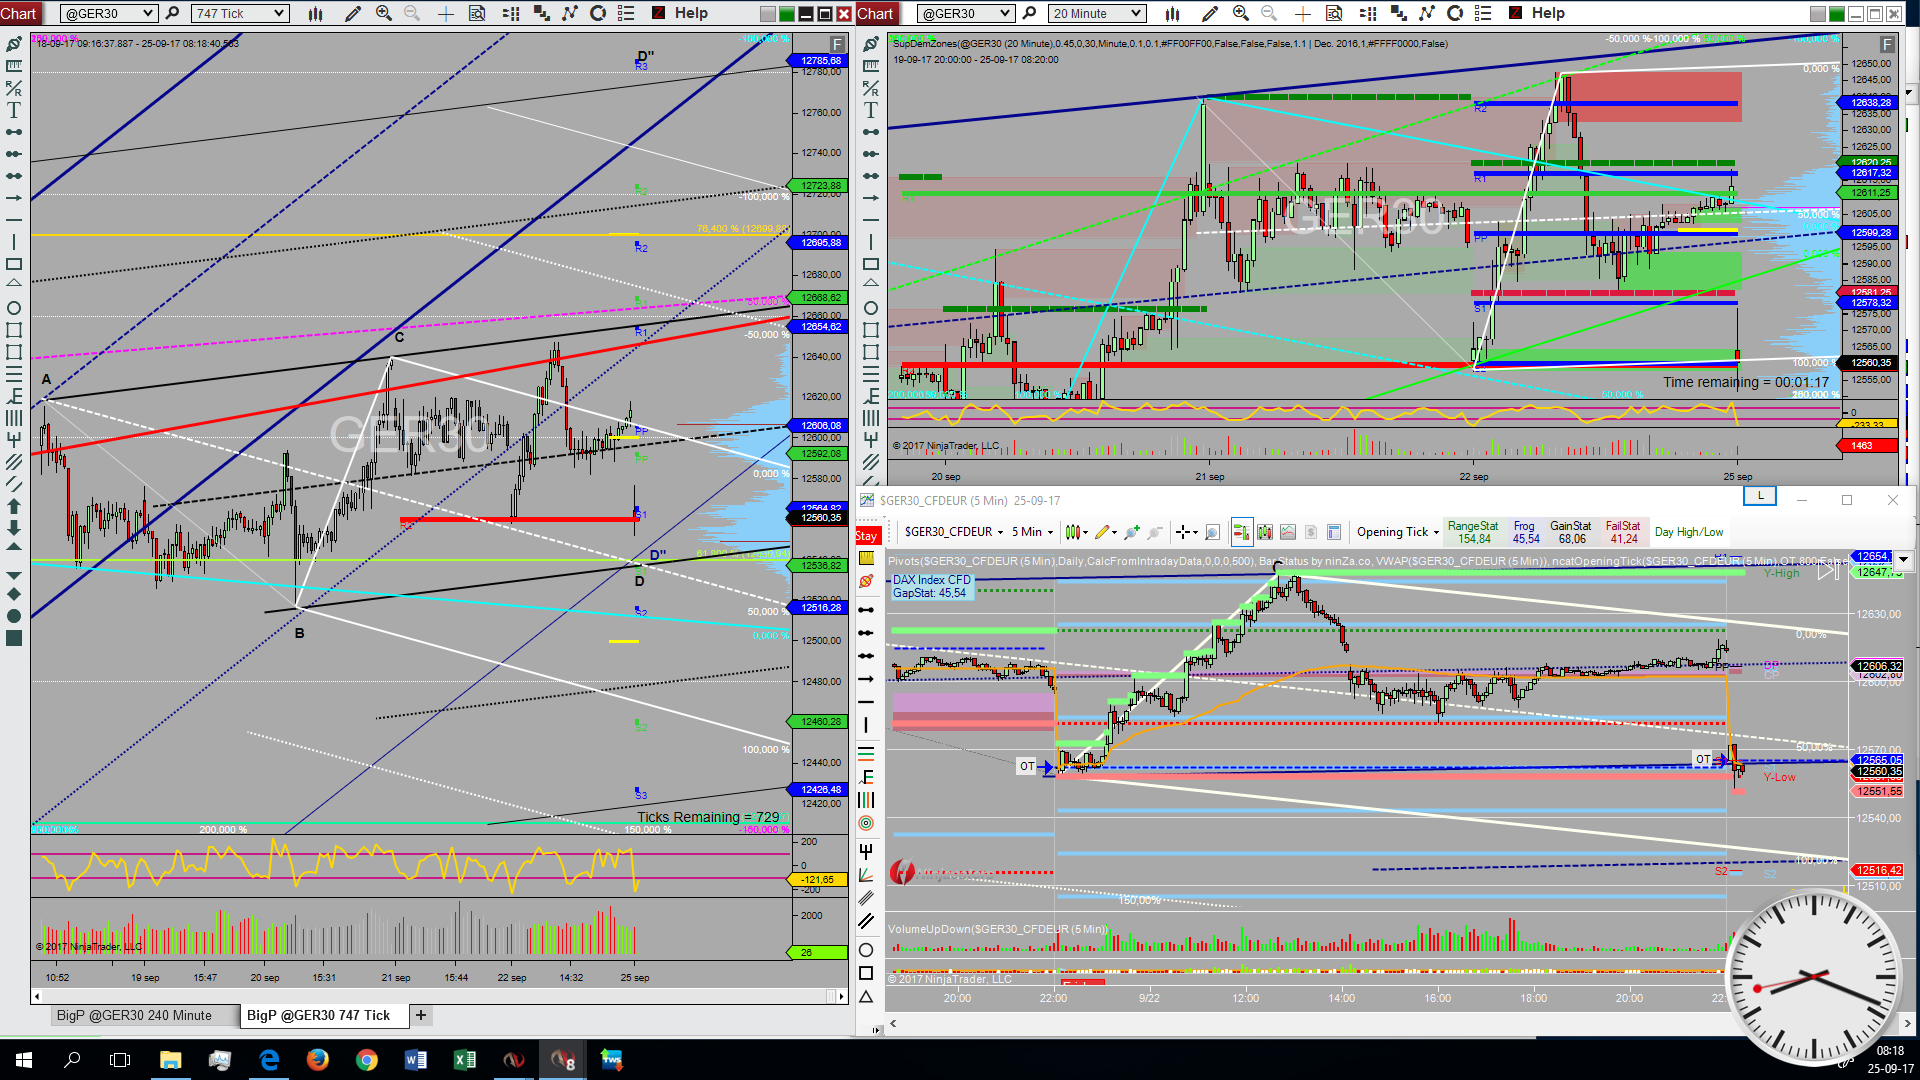Open Help menu in 20 Minute chart
Viewport: 1920px width, 1080px height.
[1548, 13]
